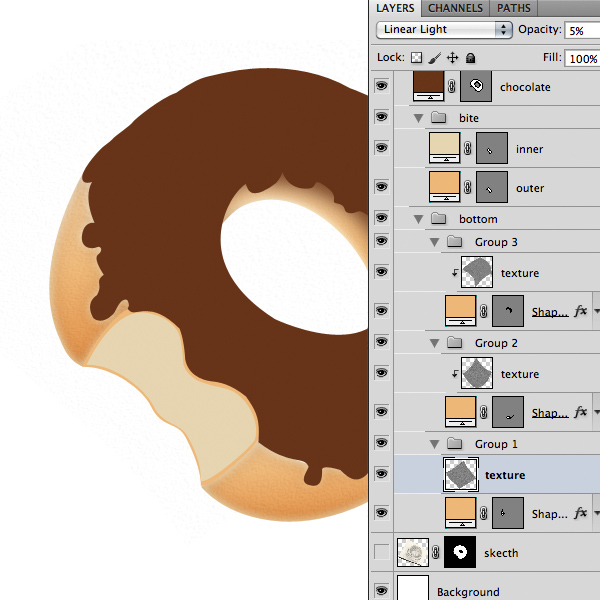Click the chocolate layer color thumbnail

429,86
